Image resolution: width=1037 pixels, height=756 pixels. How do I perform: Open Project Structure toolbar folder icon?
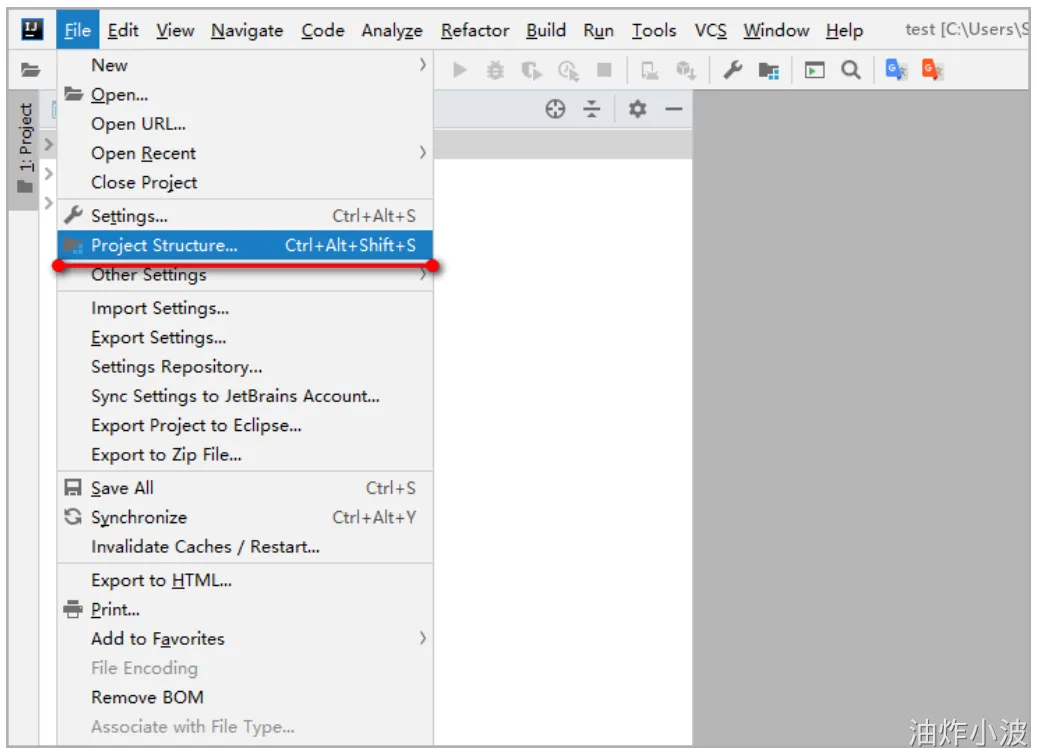768,70
